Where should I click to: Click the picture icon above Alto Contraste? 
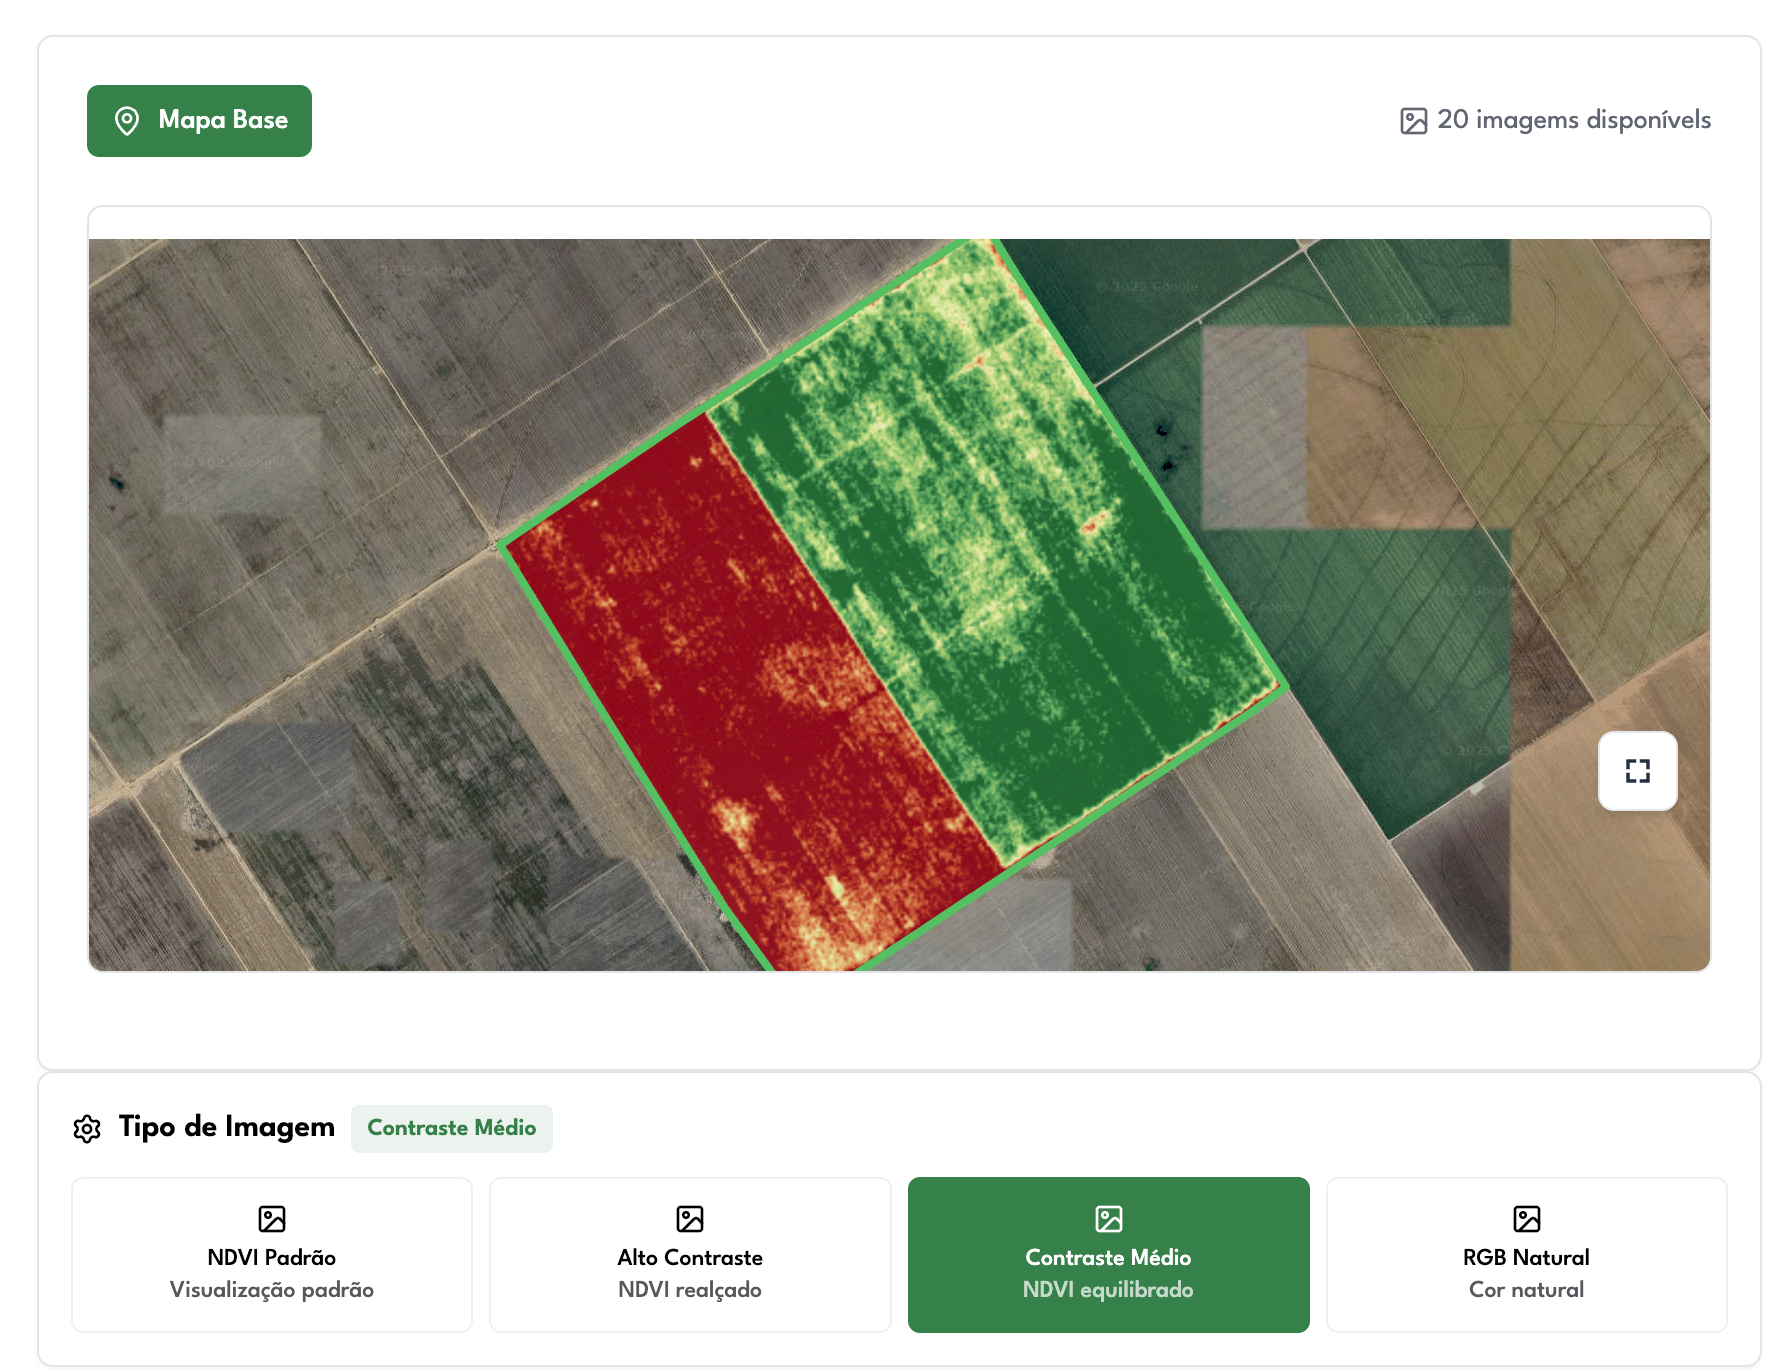pyautogui.click(x=690, y=1219)
